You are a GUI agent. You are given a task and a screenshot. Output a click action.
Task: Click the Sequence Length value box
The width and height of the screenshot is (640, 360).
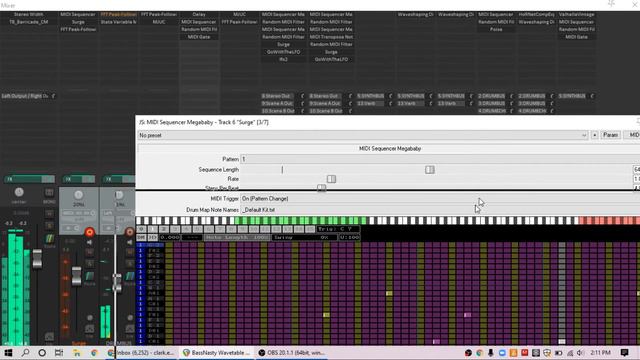[636, 169]
